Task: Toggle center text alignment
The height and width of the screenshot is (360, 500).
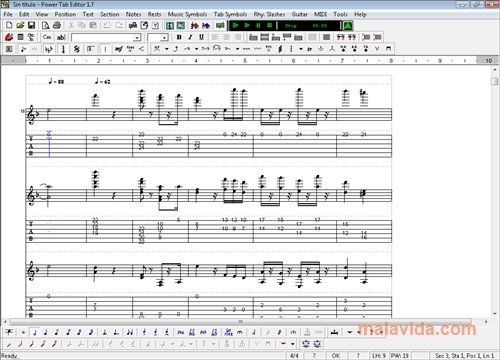Action: 226,37
